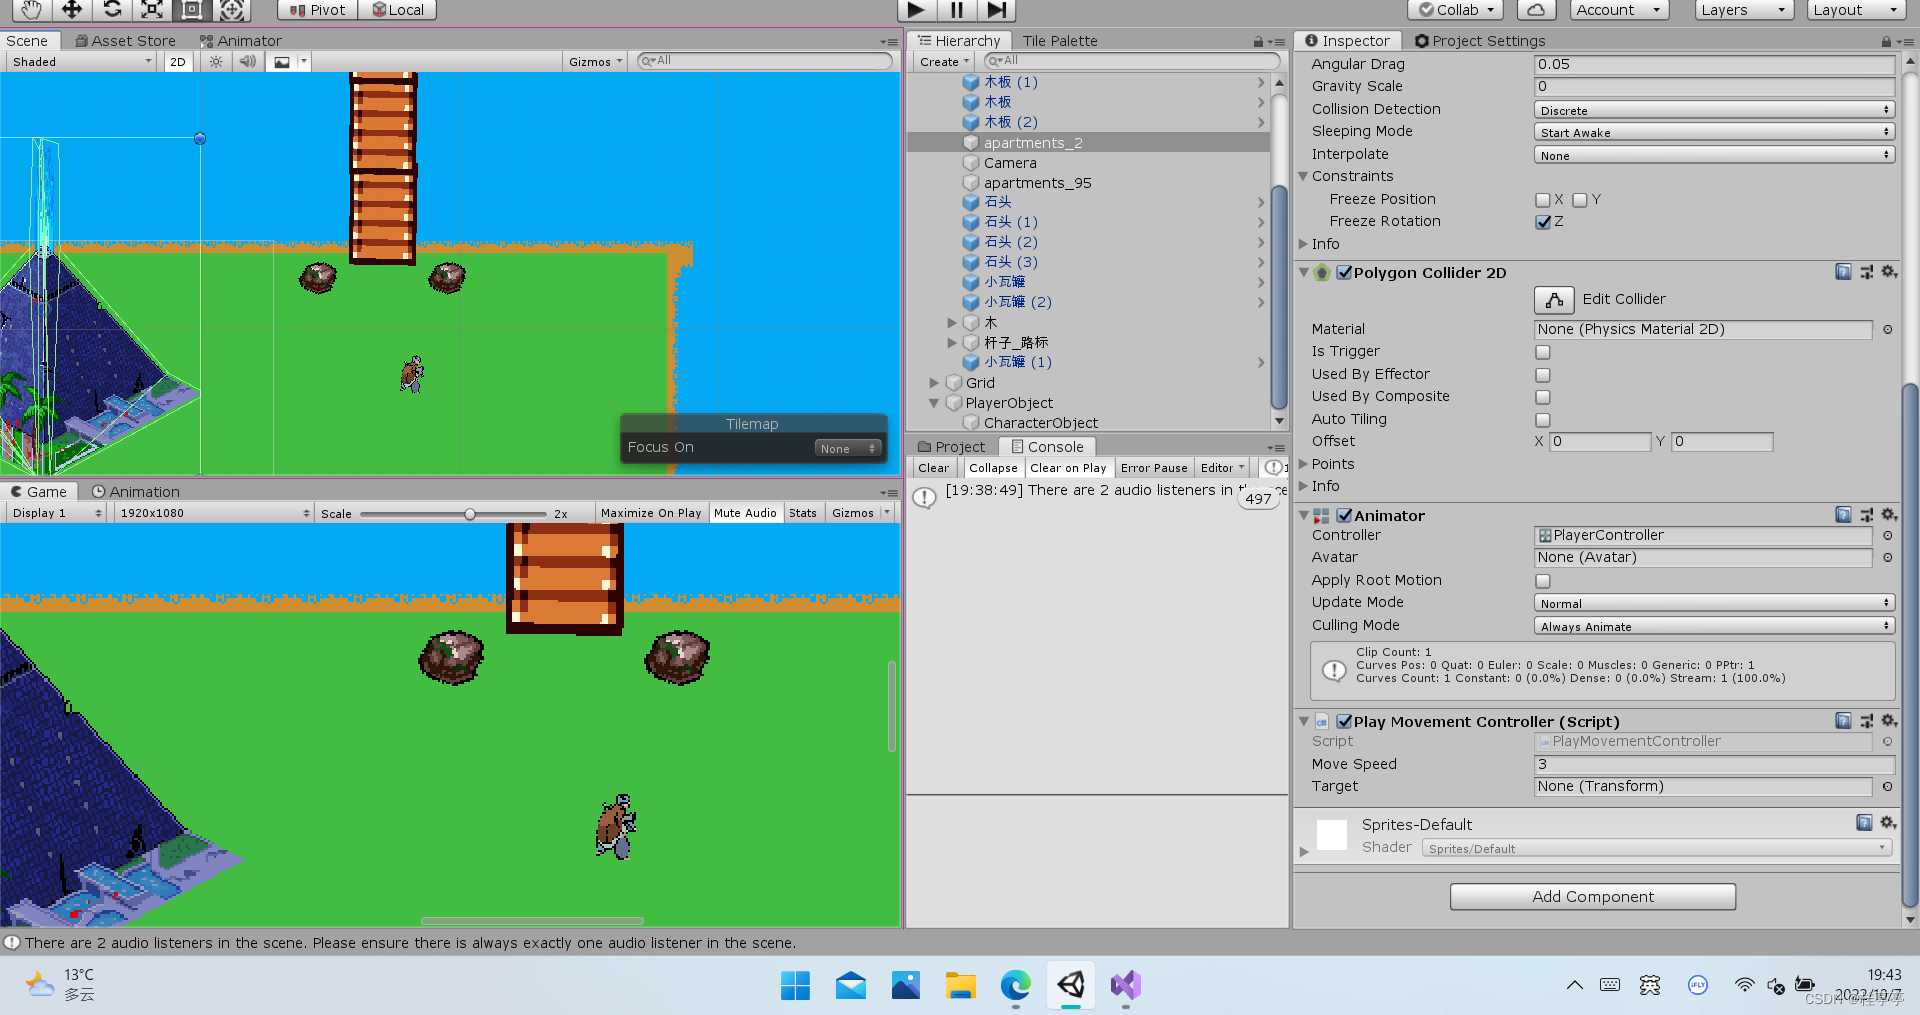The height and width of the screenshot is (1015, 1920).
Task: Switch to the Tile Palette tab
Action: pos(1059,40)
